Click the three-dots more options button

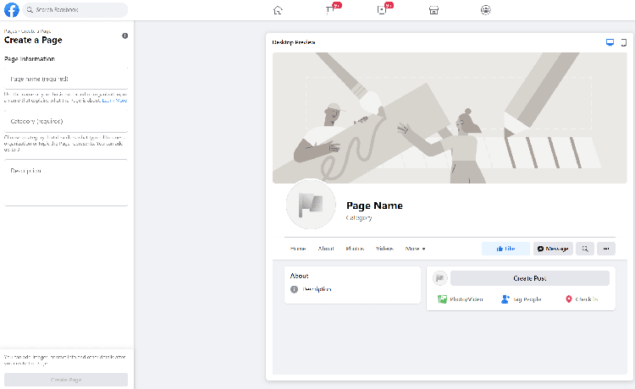[x=606, y=249]
